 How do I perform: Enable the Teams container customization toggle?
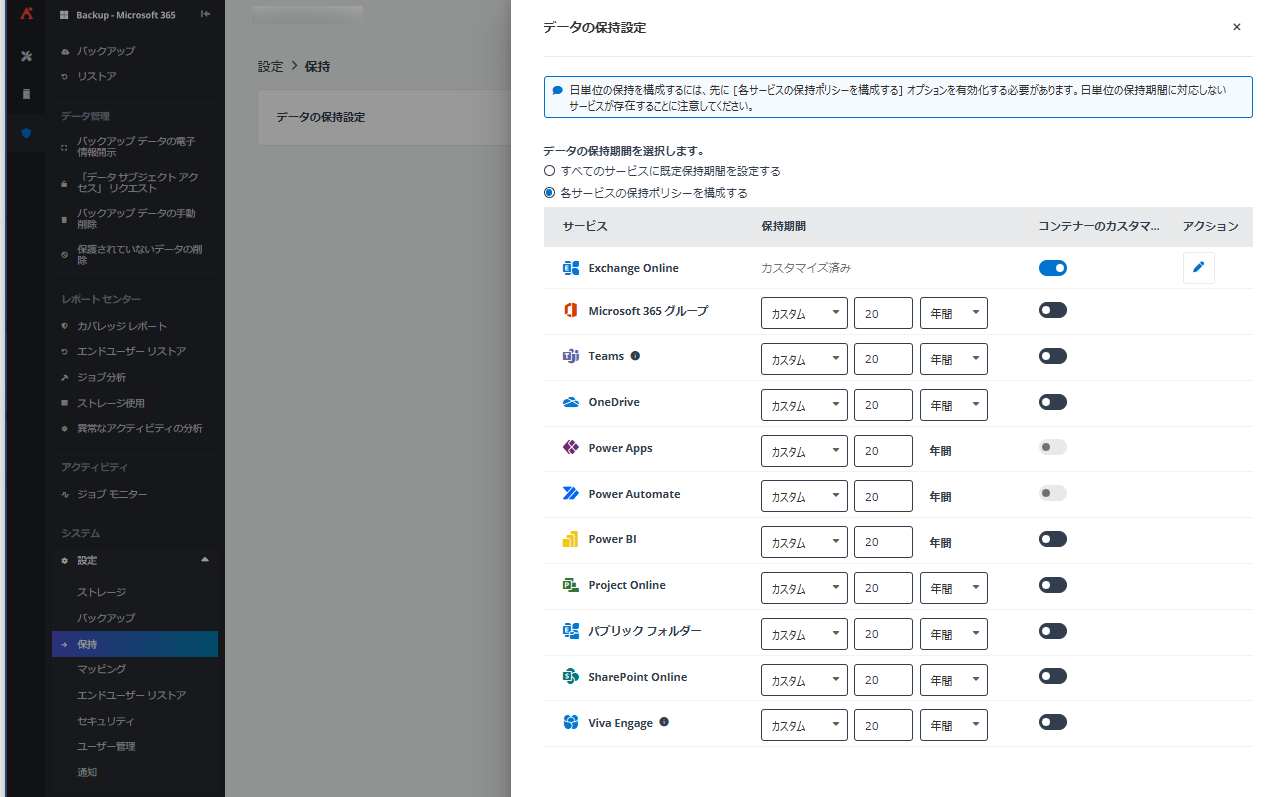[x=1053, y=356]
